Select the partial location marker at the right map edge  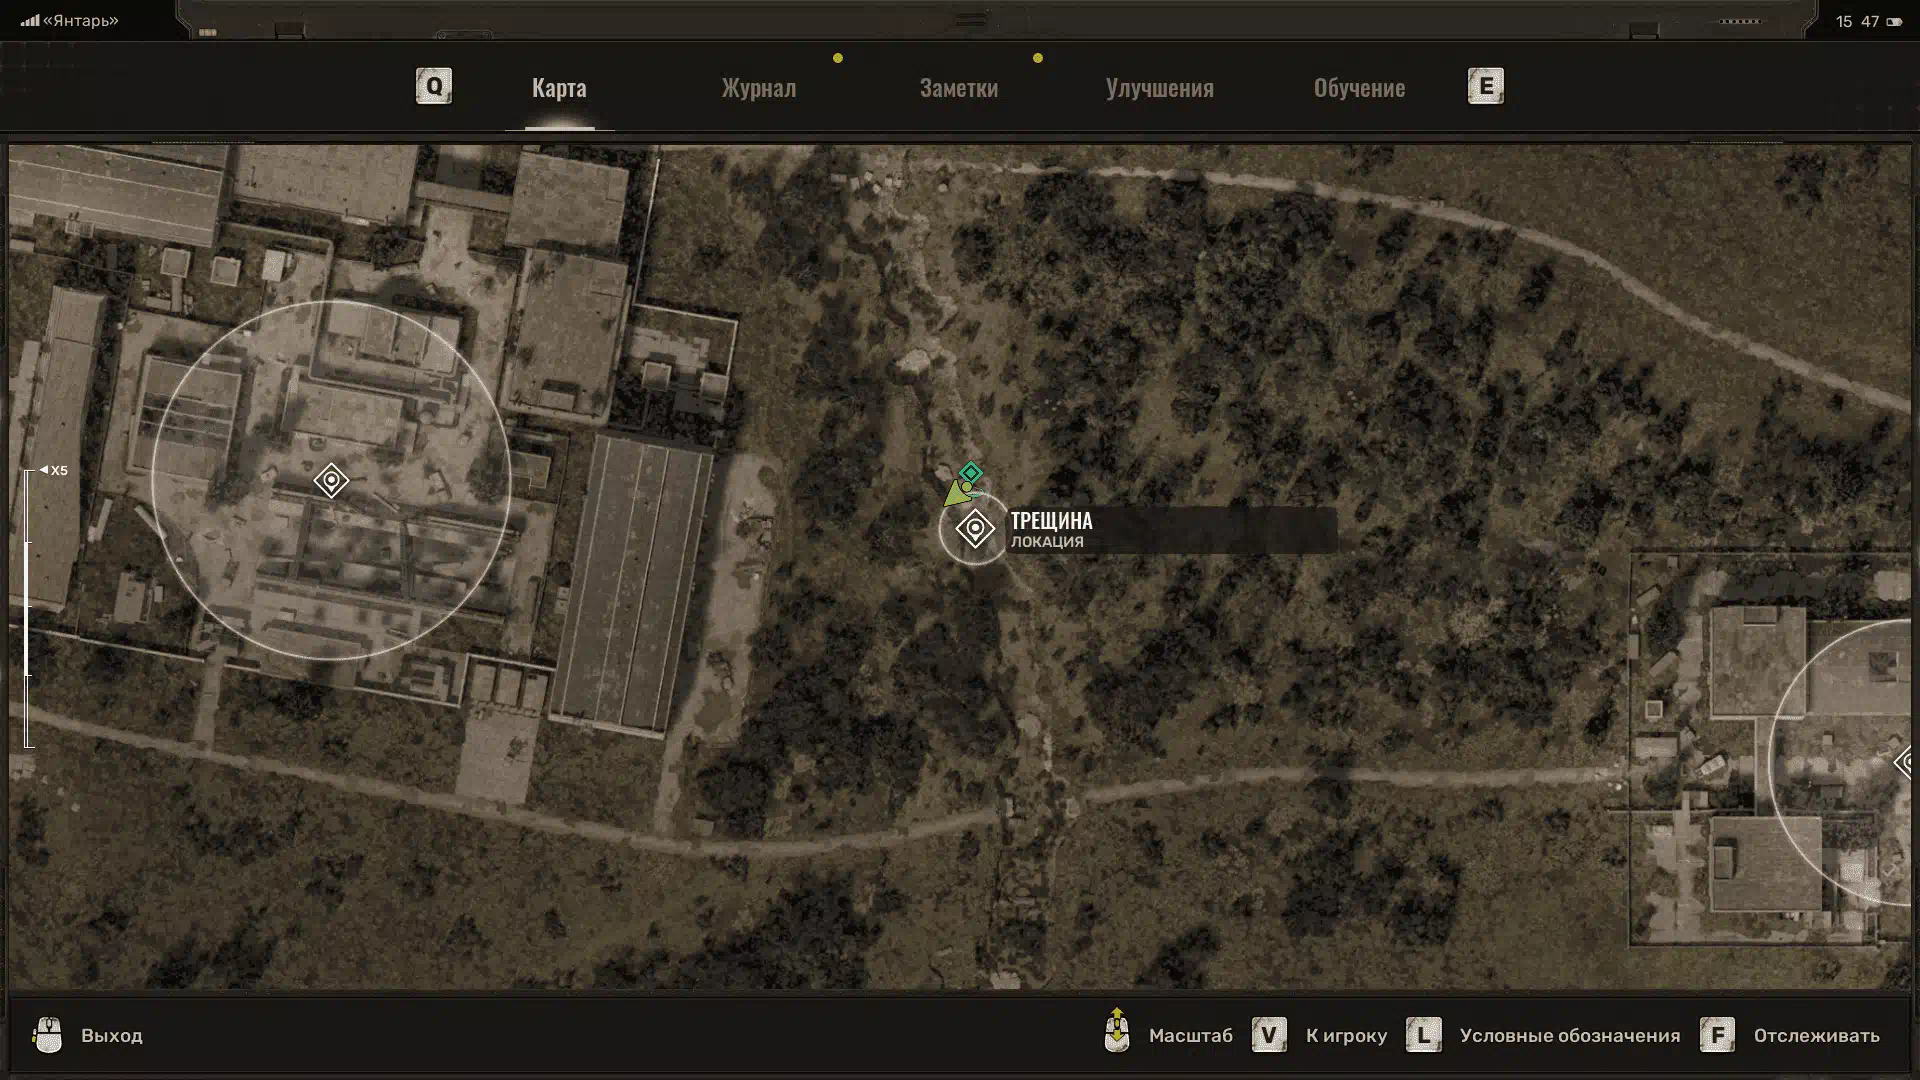click(x=1903, y=763)
